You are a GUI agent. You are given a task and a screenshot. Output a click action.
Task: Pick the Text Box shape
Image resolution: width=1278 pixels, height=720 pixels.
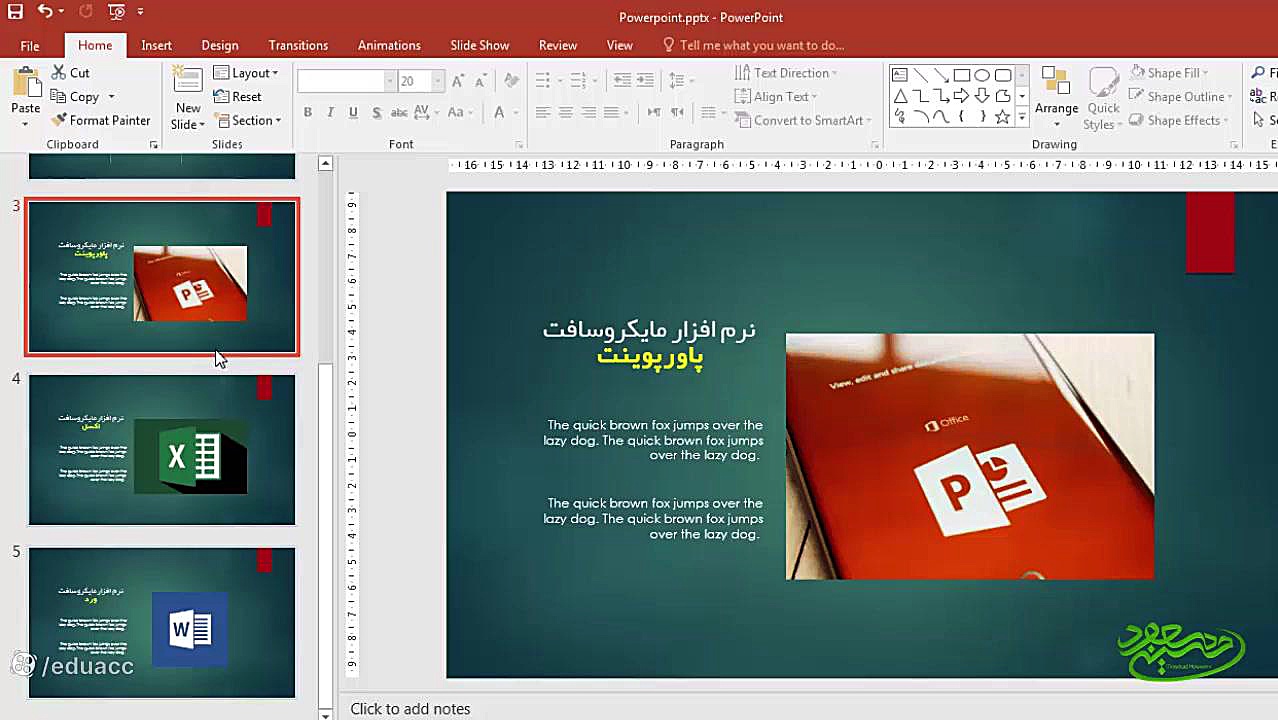[900, 75]
